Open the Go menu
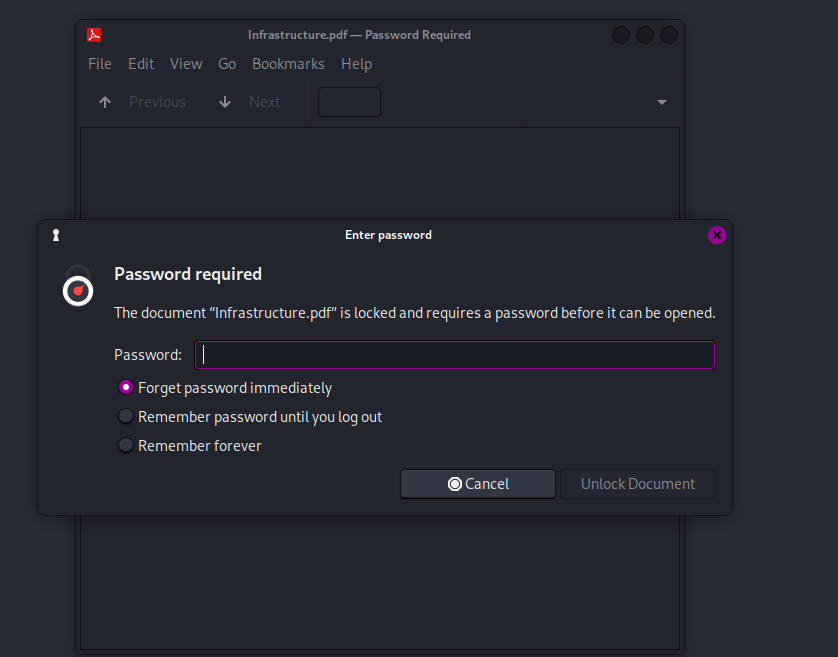Image resolution: width=838 pixels, height=657 pixels. coord(227,64)
